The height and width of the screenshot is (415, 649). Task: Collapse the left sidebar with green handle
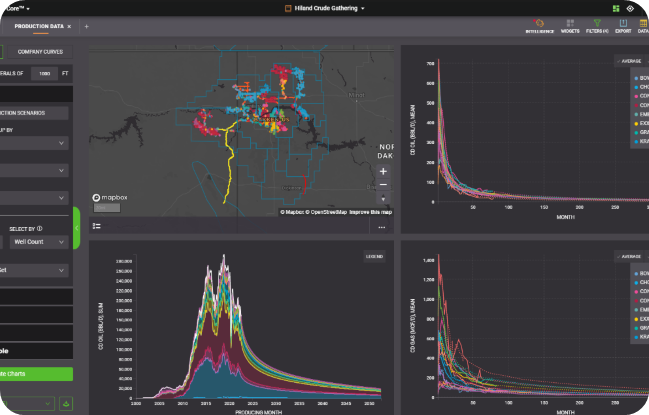pos(77,229)
